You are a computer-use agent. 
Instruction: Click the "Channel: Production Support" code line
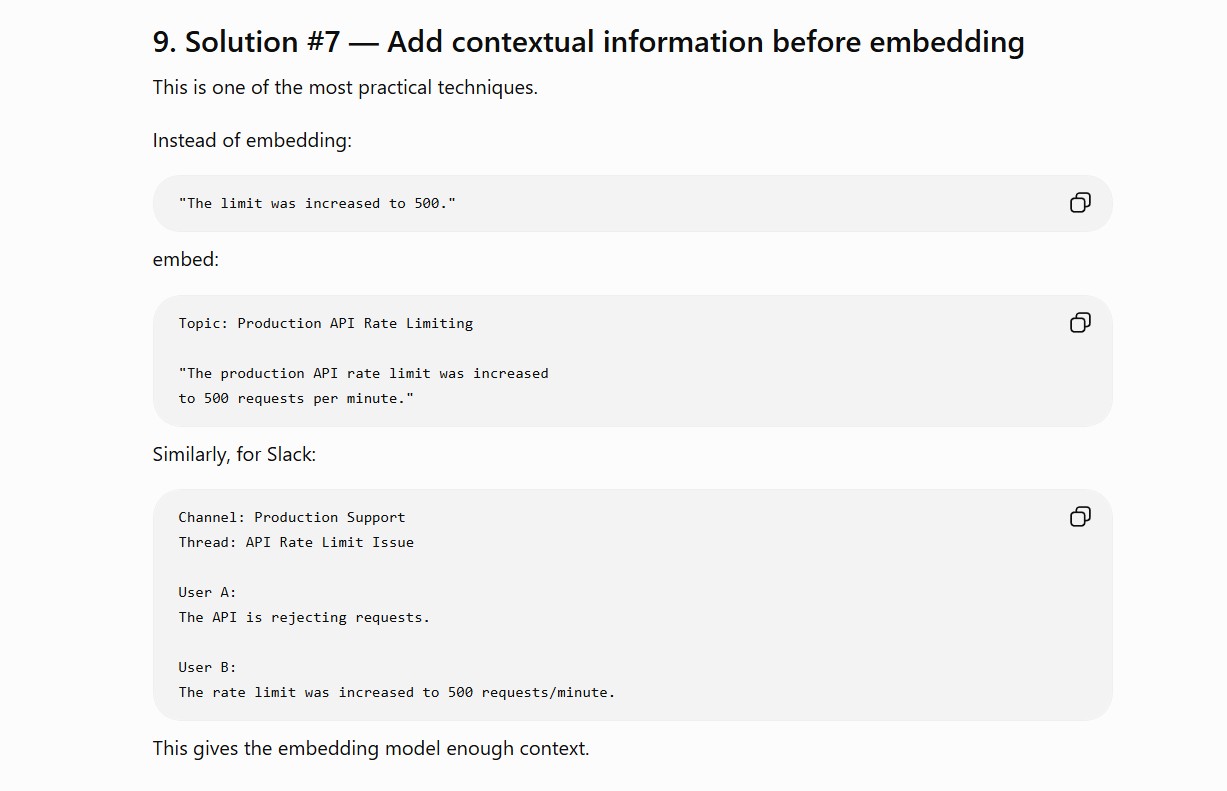(292, 517)
